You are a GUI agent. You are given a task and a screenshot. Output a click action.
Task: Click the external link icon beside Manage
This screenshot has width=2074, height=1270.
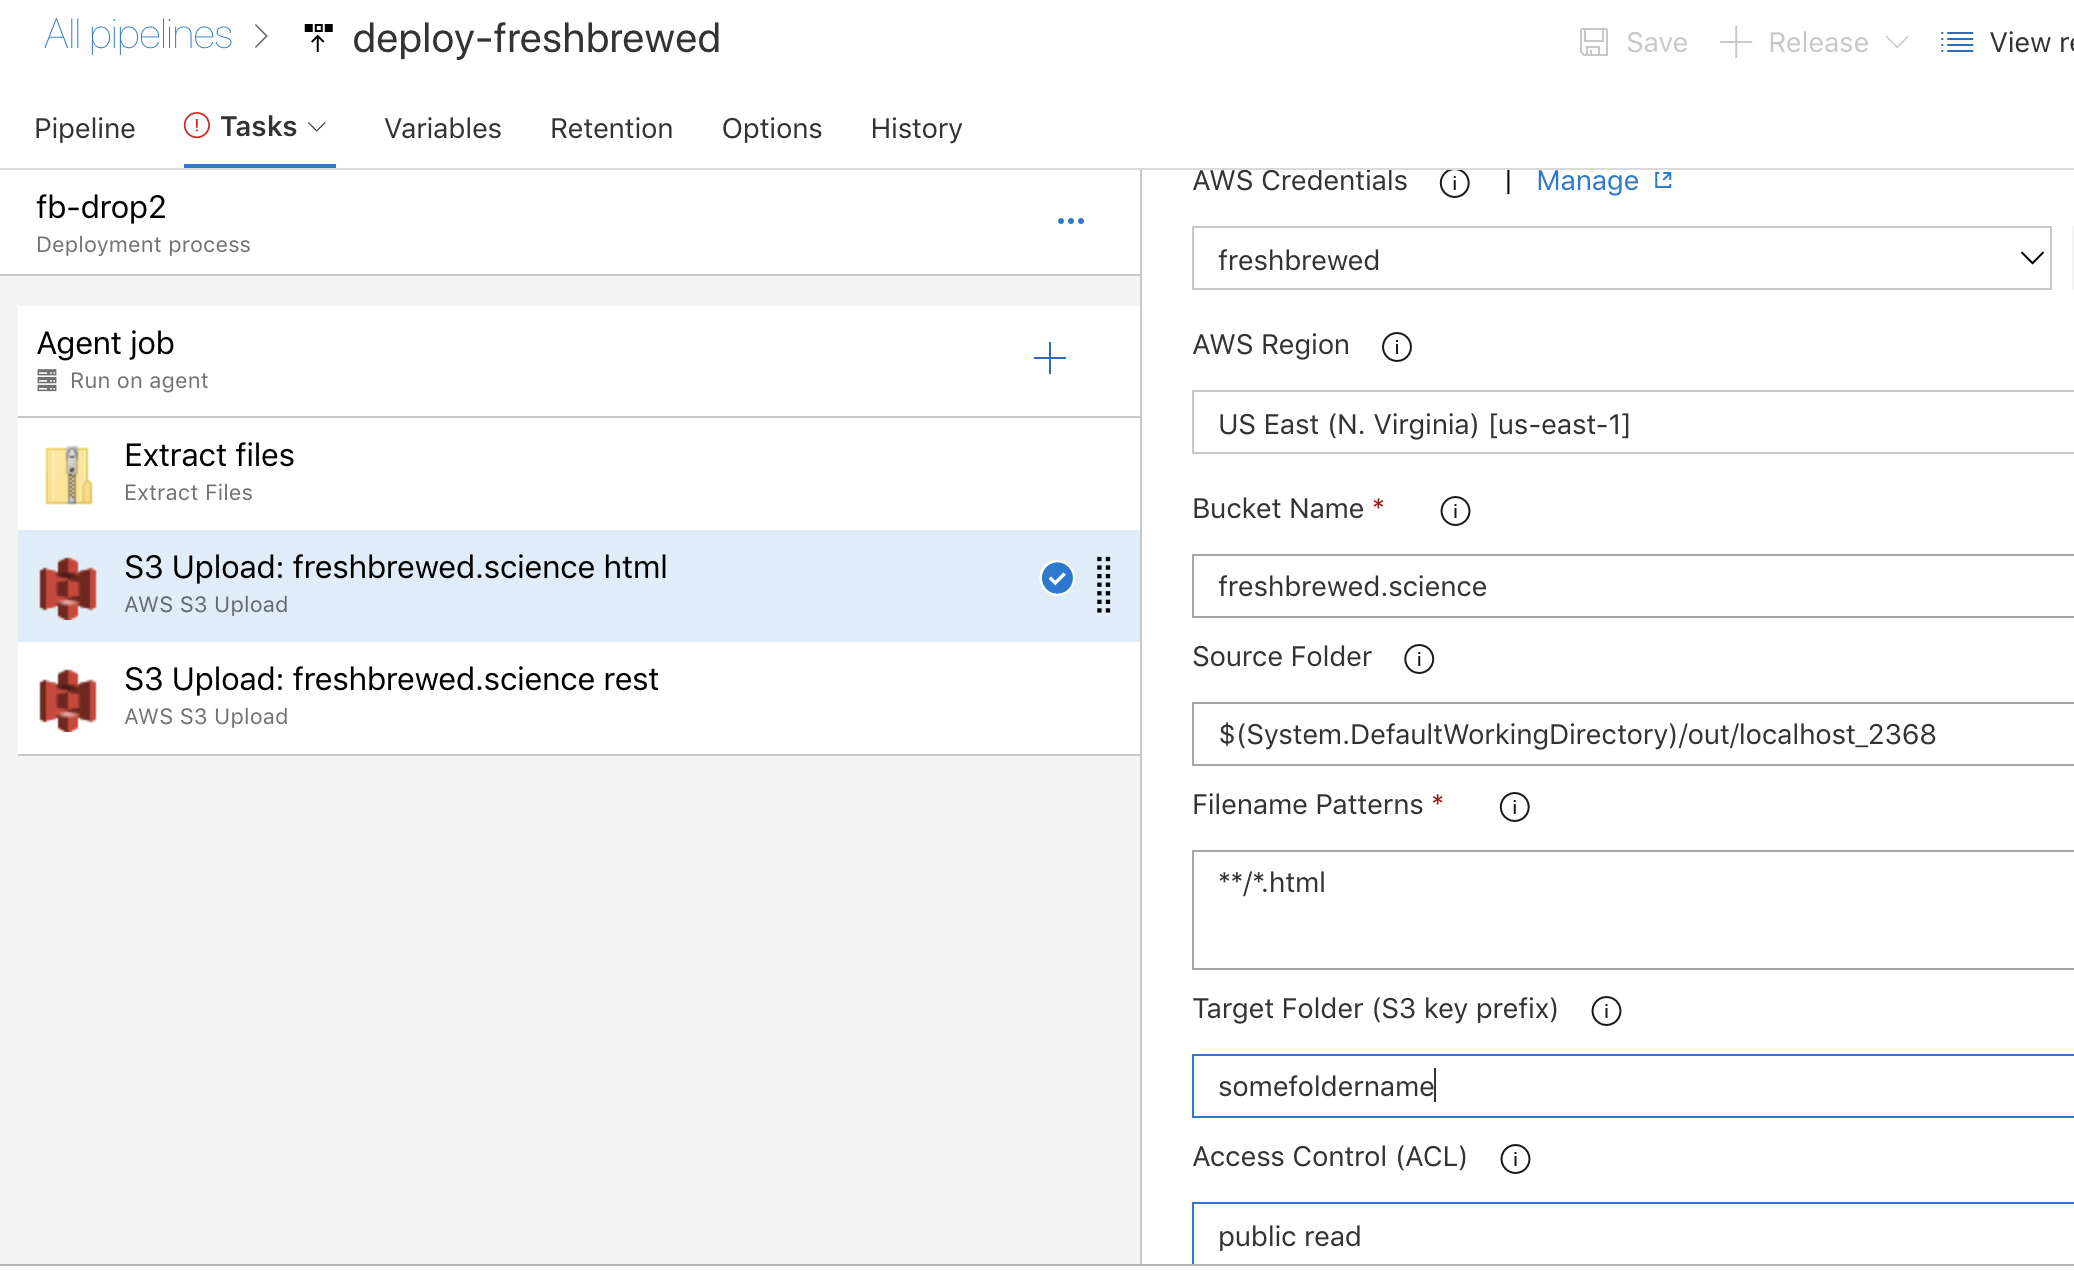(x=1663, y=180)
